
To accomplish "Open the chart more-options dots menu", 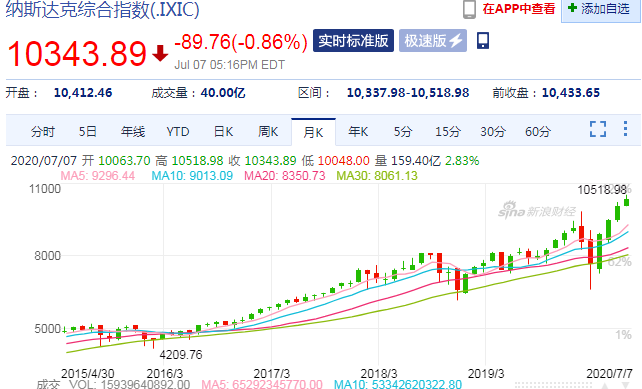I will click(625, 129).
